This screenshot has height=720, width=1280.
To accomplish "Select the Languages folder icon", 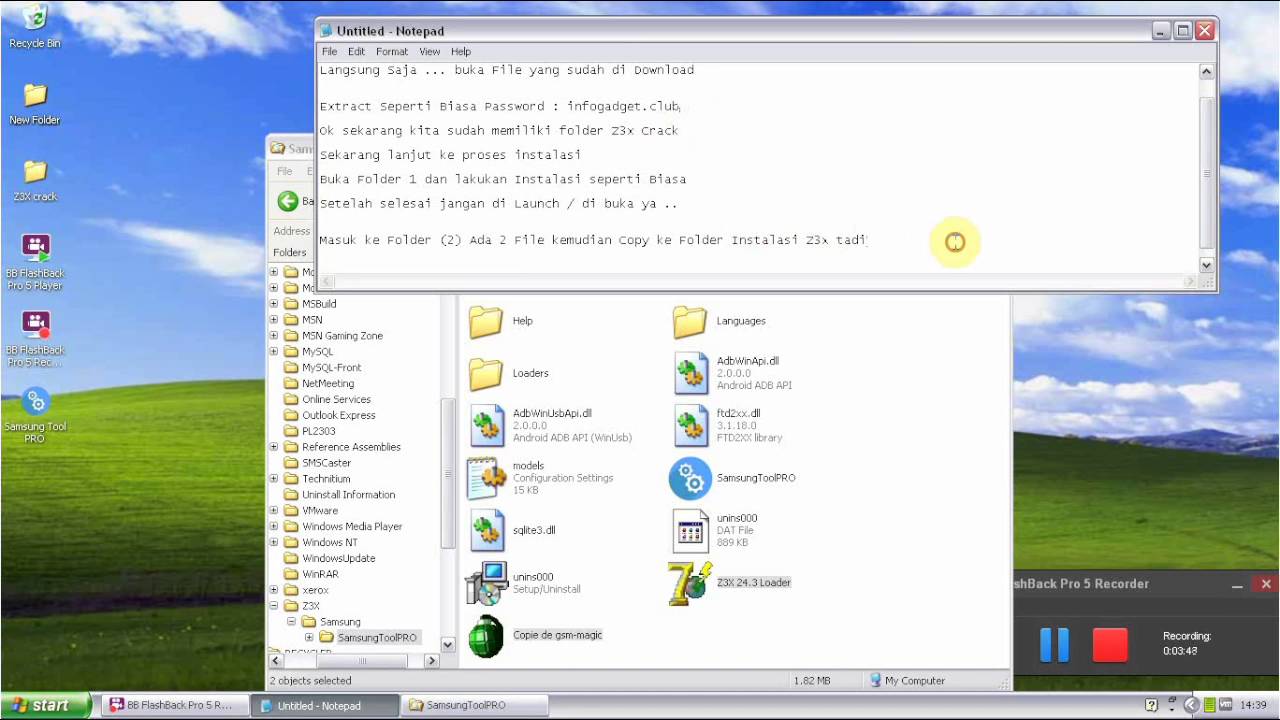I will [x=690, y=321].
